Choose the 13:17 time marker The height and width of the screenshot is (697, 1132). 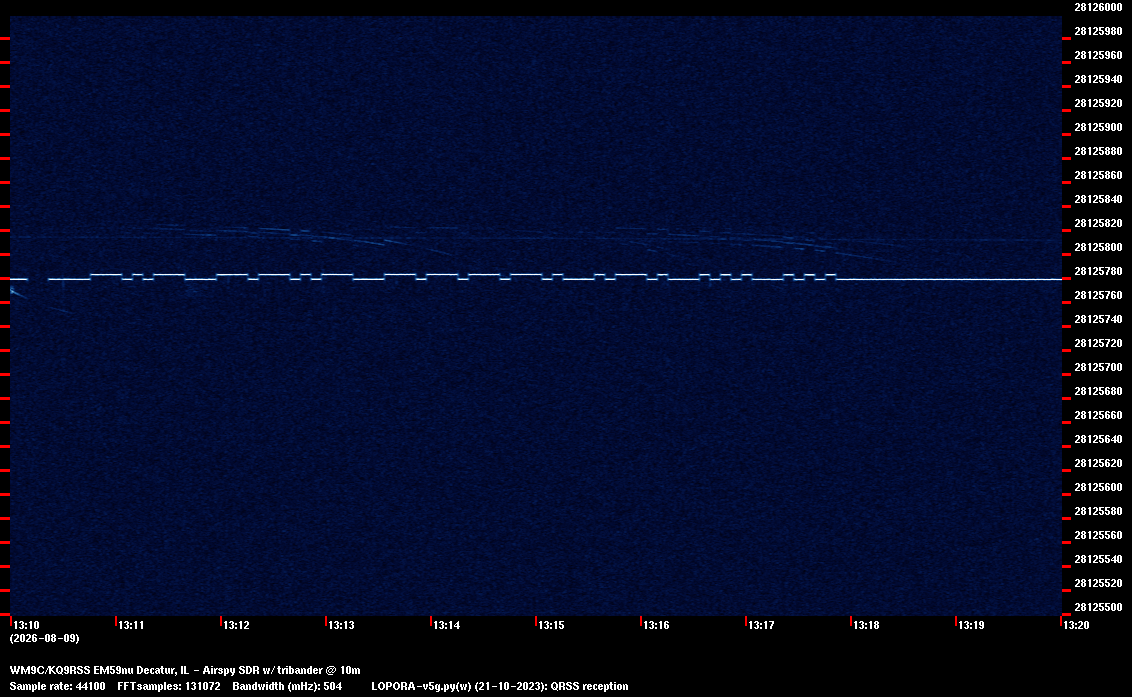coord(761,625)
